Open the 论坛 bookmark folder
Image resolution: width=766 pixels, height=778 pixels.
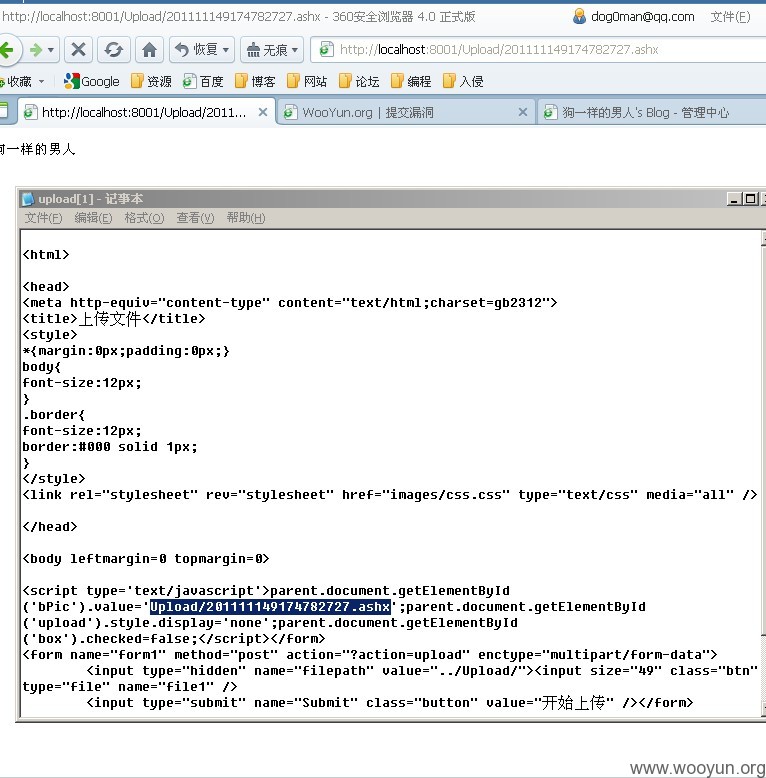pos(360,81)
